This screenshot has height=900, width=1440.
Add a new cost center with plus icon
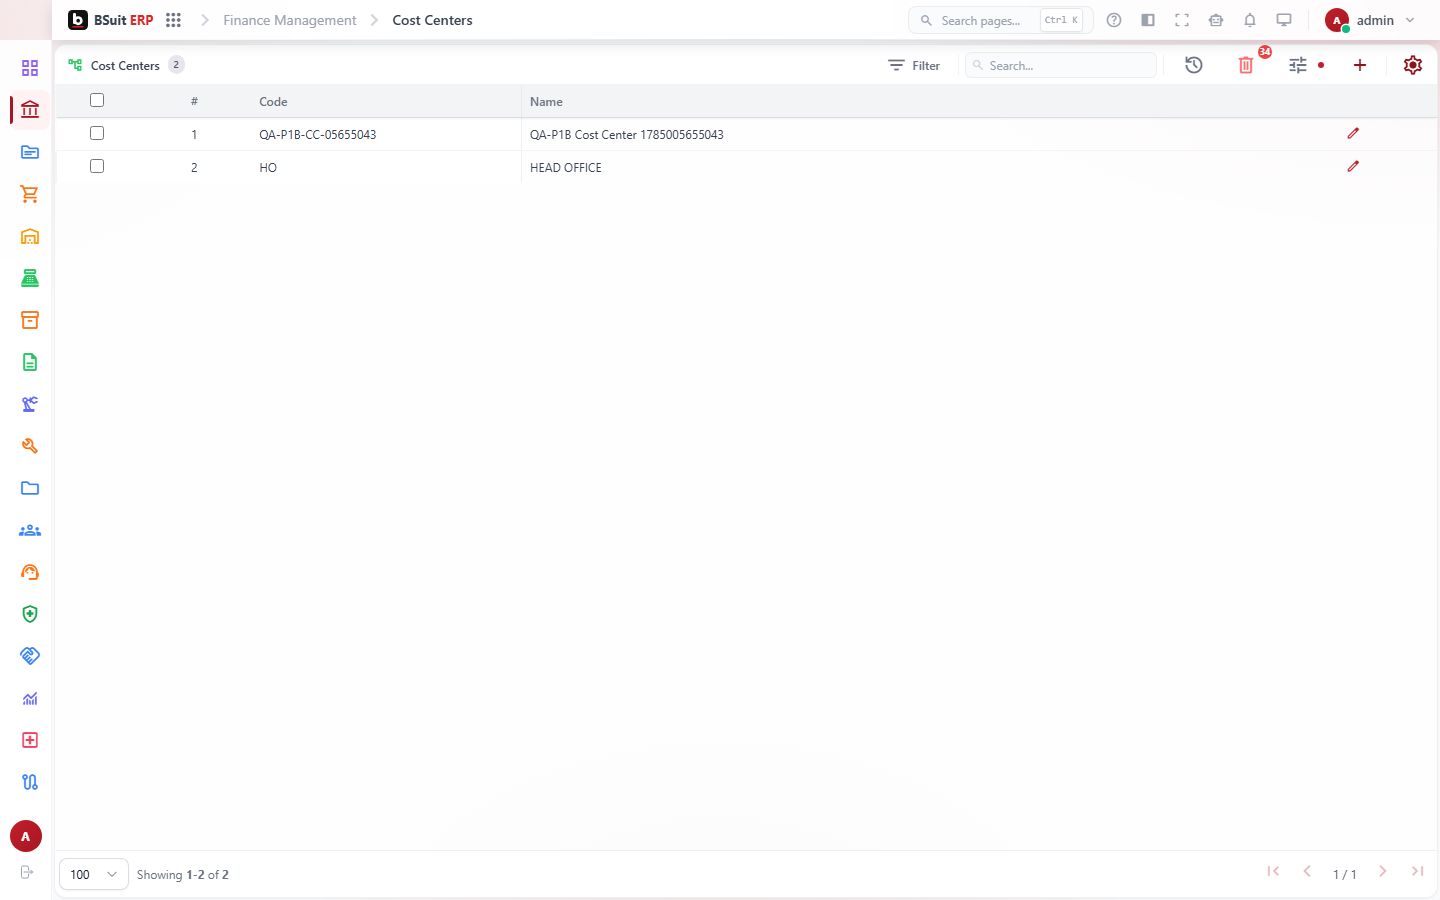tap(1360, 65)
